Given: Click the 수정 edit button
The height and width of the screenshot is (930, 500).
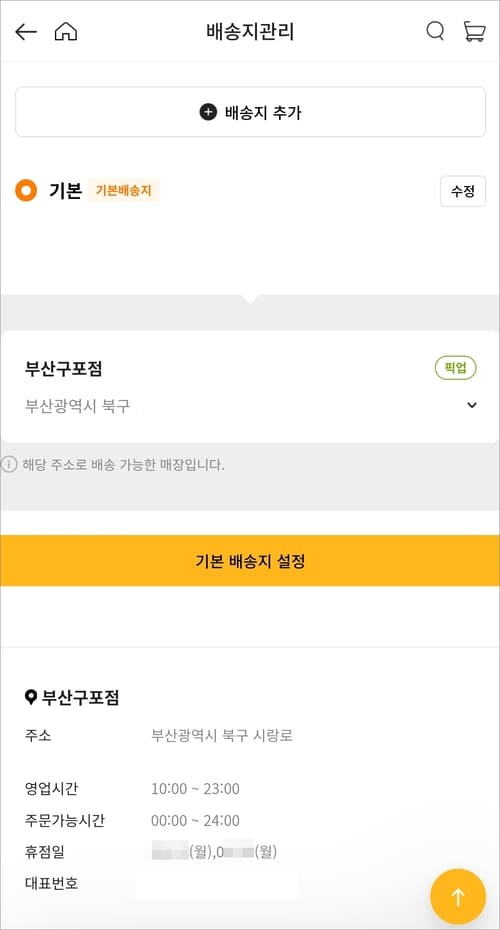Looking at the screenshot, I should 463,192.
